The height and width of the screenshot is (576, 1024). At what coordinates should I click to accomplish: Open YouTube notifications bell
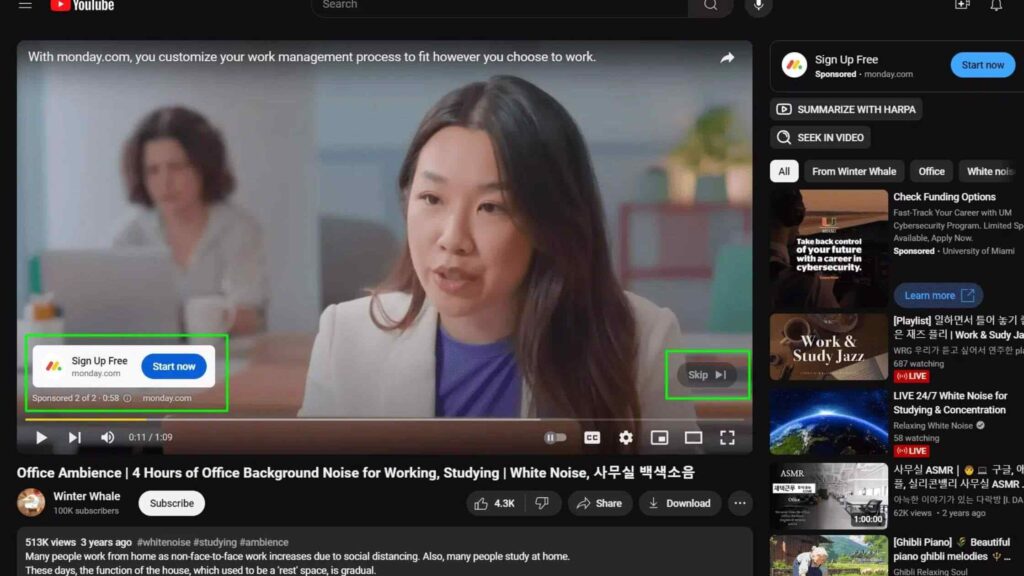[x=997, y=7]
